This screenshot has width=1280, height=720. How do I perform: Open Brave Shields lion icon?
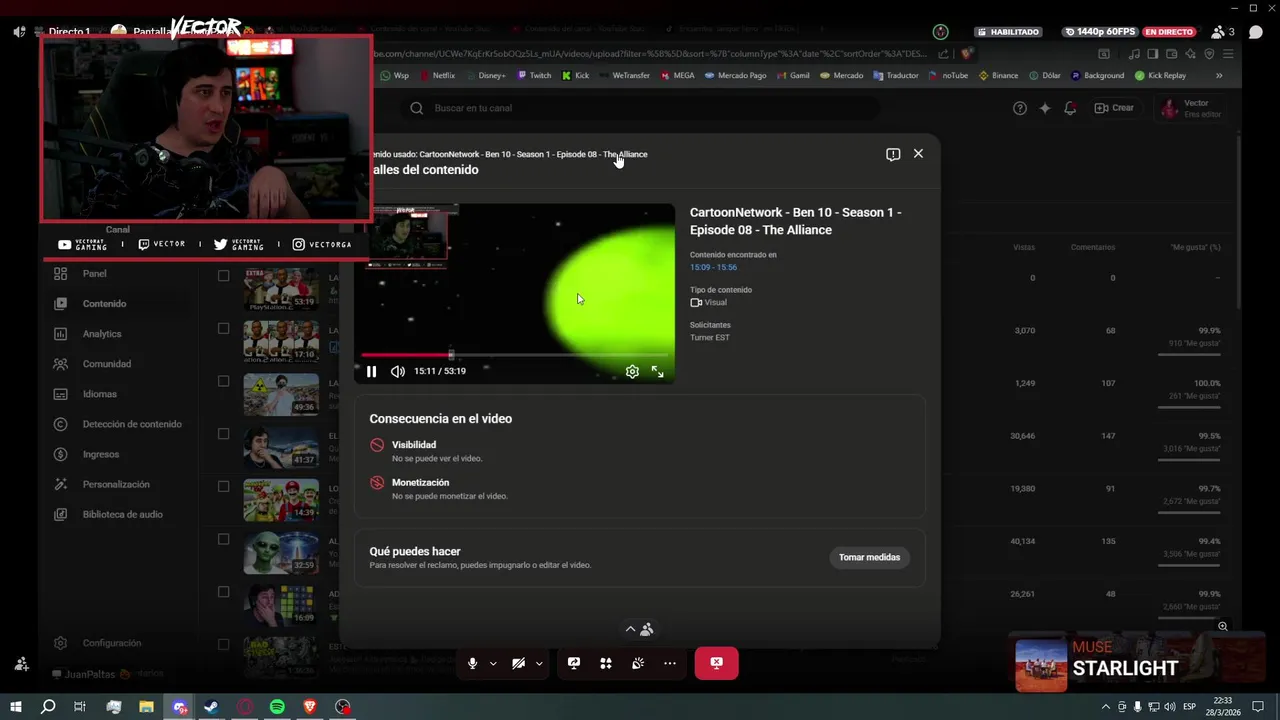[966, 54]
